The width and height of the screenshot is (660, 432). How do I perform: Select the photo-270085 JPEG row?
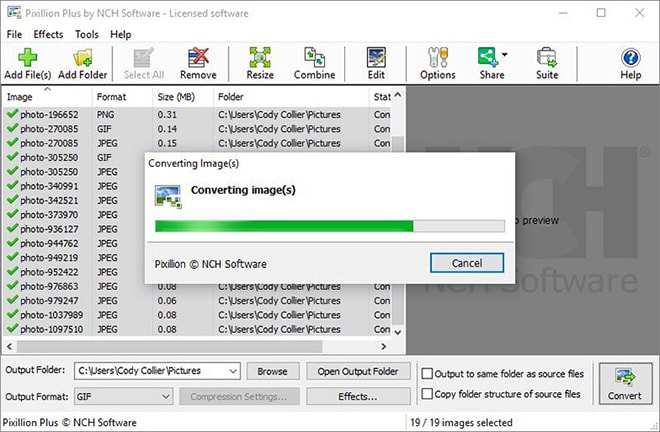pyautogui.click(x=197, y=143)
